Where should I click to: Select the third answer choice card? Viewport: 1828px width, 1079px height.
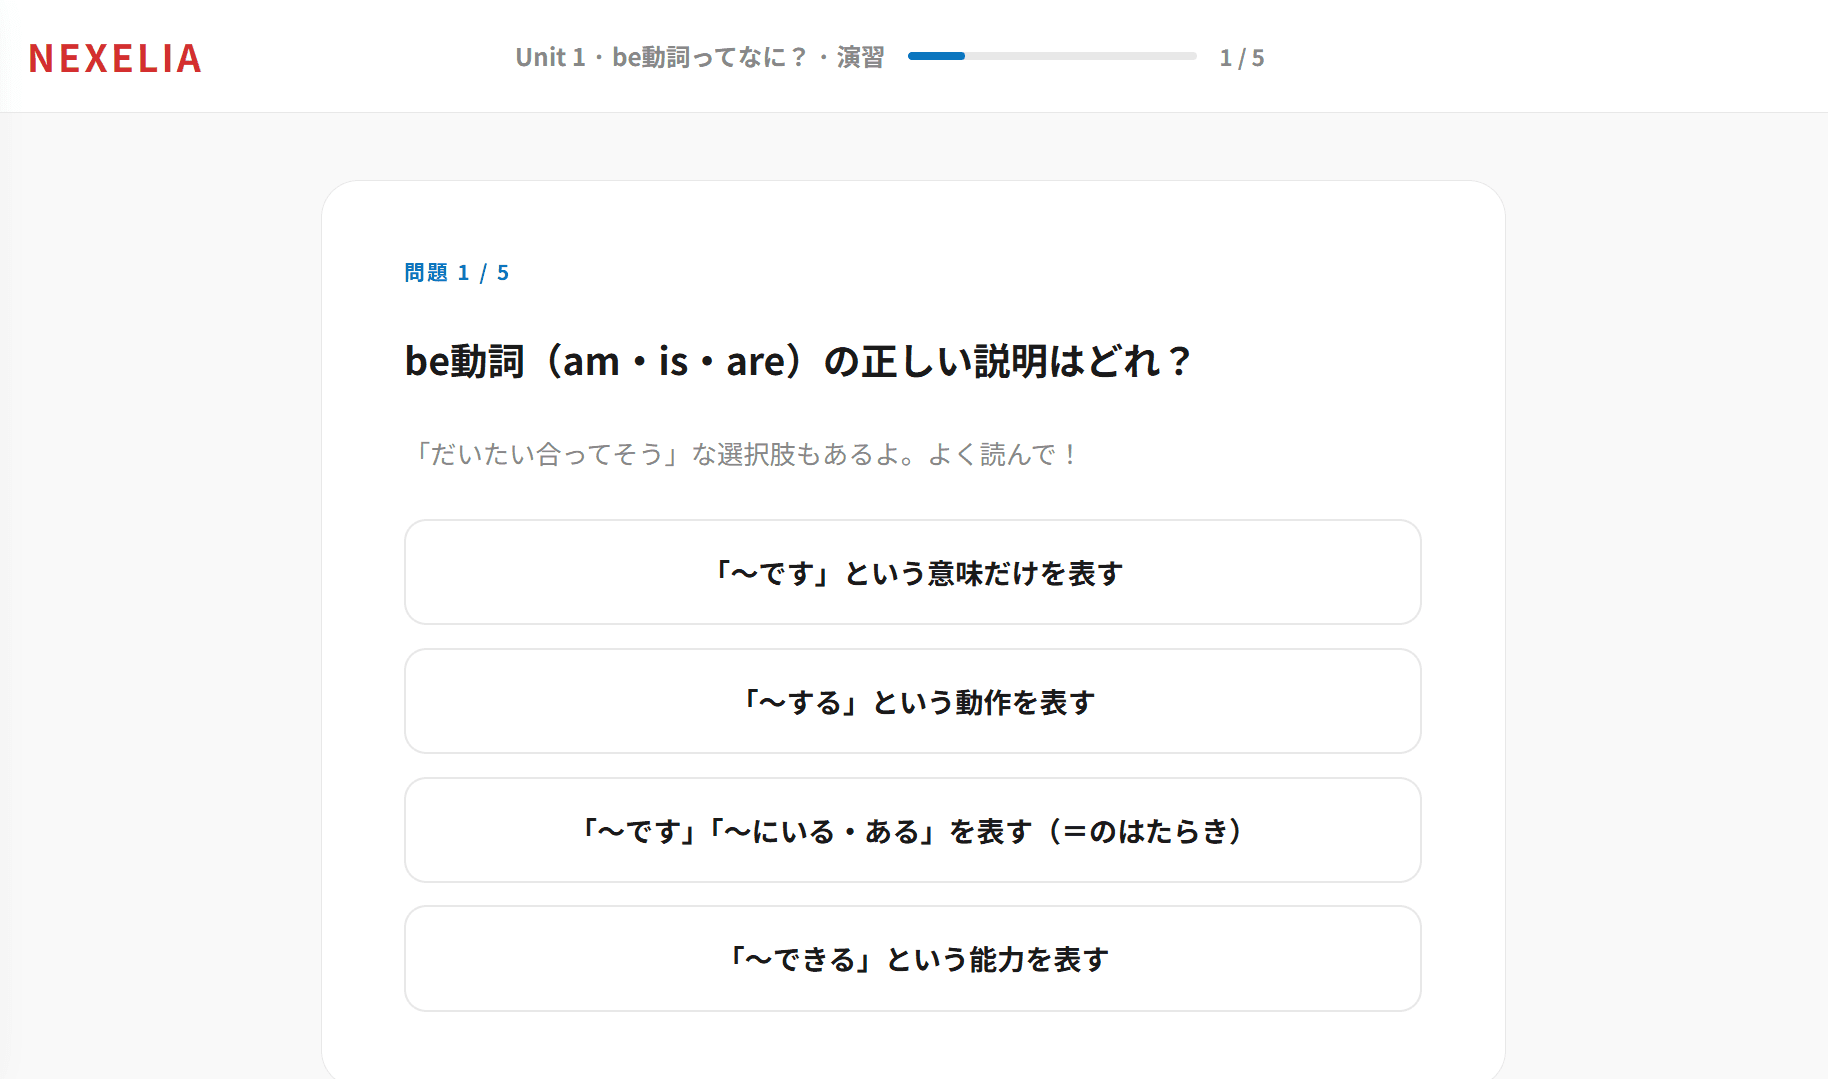tap(911, 830)
